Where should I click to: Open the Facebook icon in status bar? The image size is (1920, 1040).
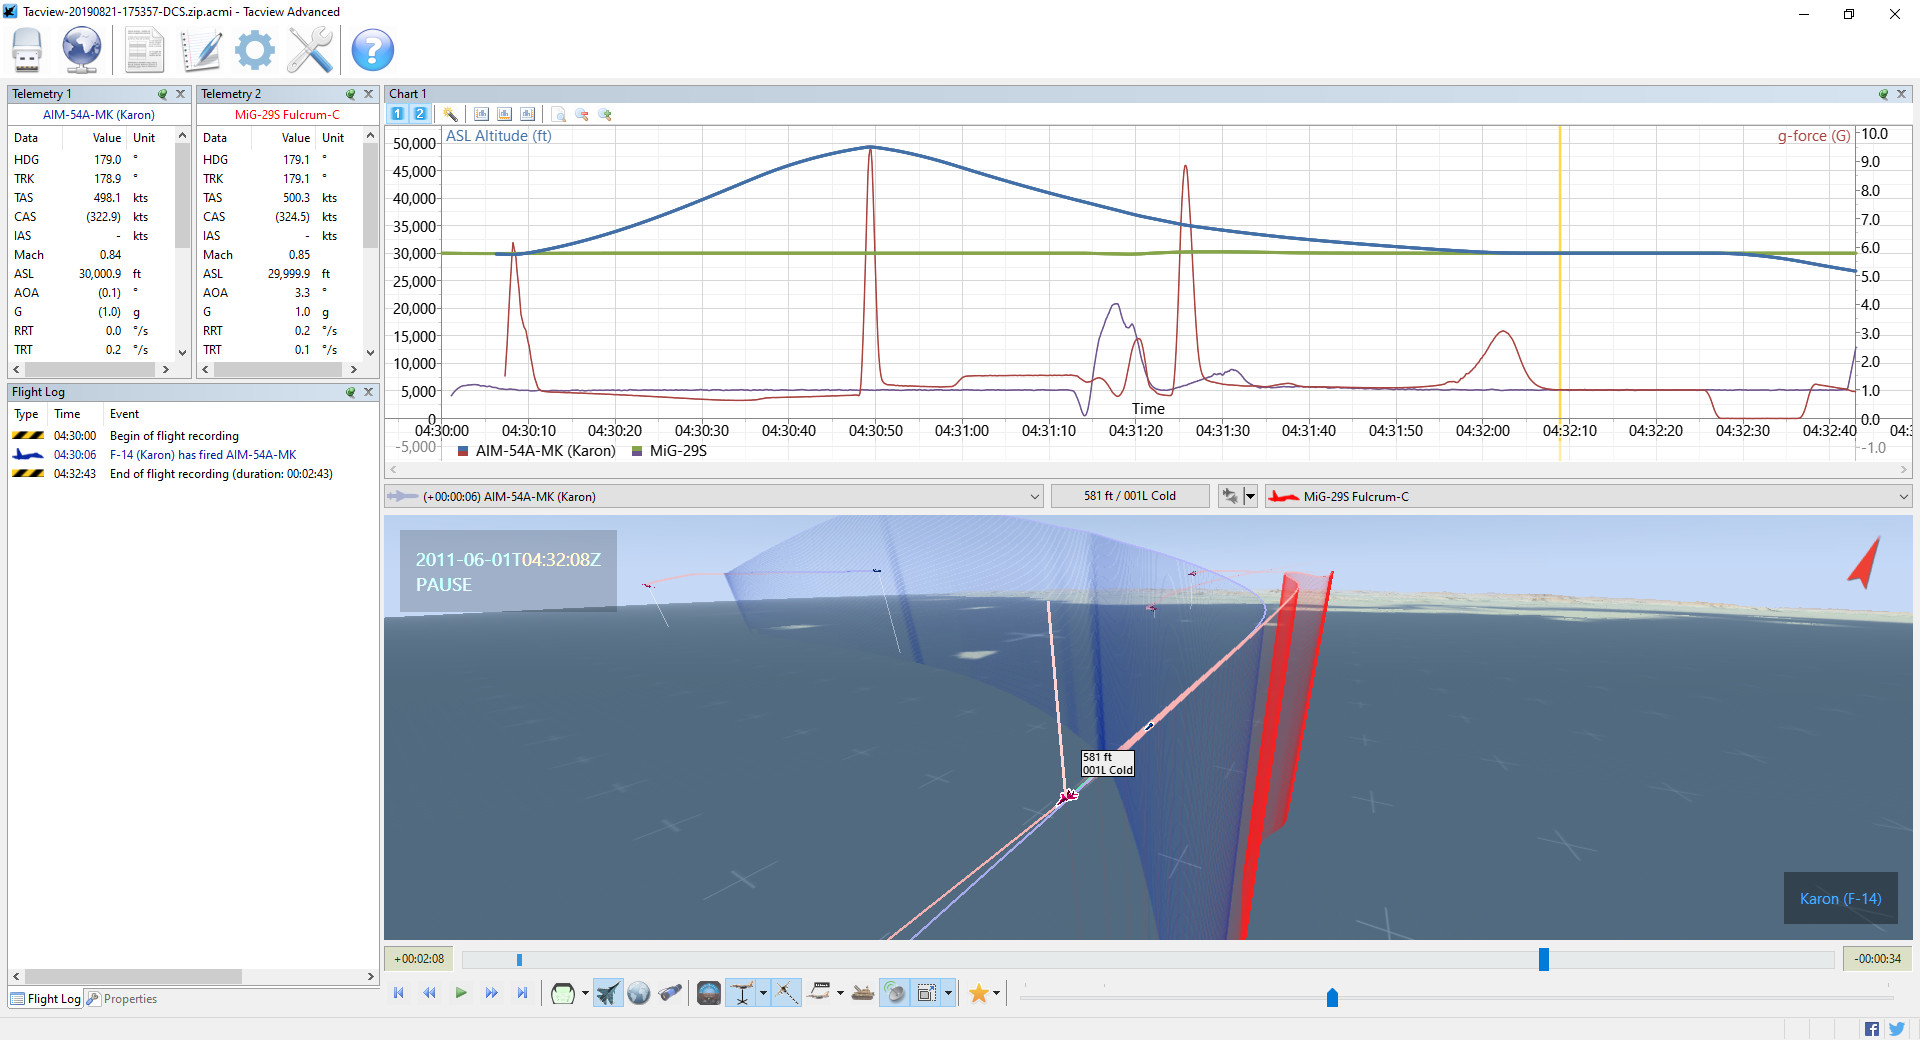[x=1872, y=1029]
